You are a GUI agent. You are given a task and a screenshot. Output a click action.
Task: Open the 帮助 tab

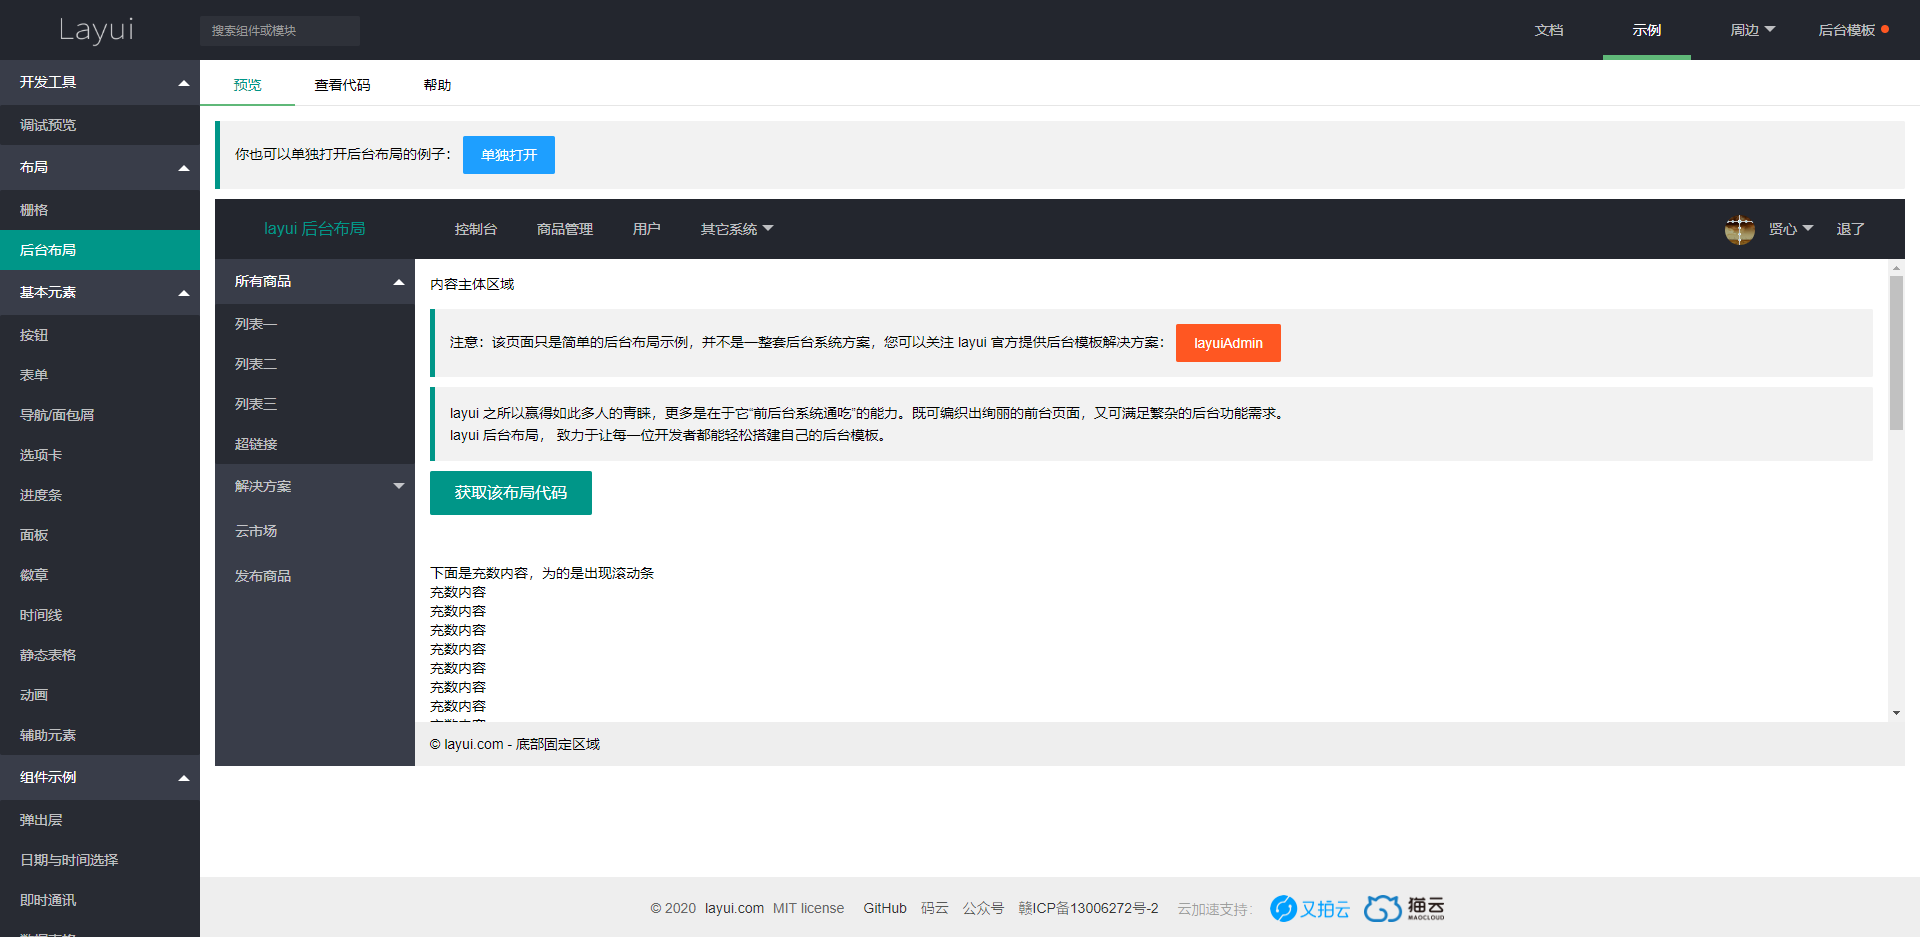tap(437, 85)
